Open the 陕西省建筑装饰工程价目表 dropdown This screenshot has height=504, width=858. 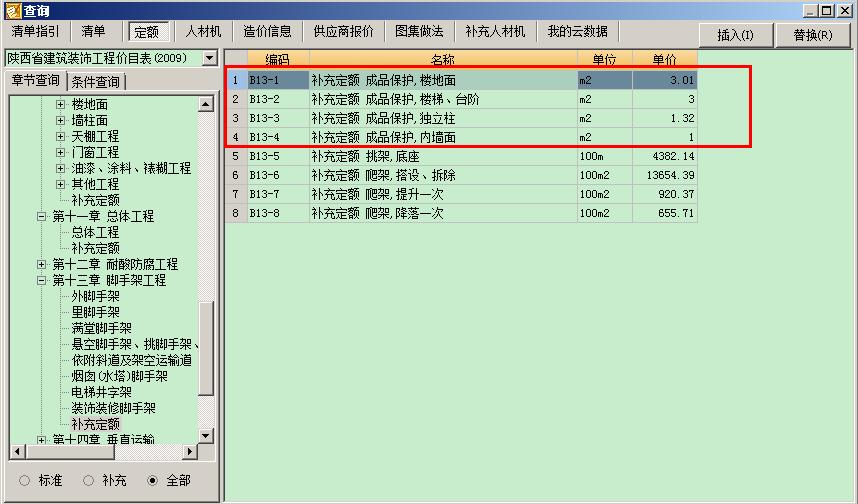tap(210, 58)
